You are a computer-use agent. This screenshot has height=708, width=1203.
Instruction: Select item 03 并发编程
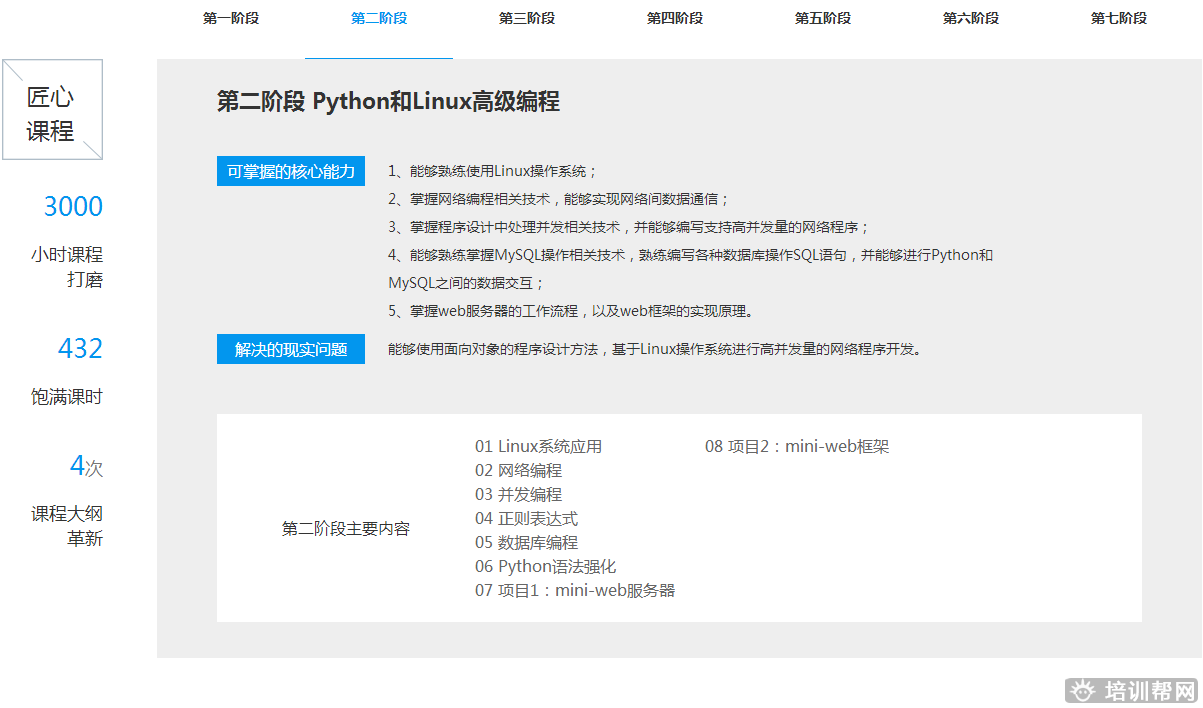(518, 495)
